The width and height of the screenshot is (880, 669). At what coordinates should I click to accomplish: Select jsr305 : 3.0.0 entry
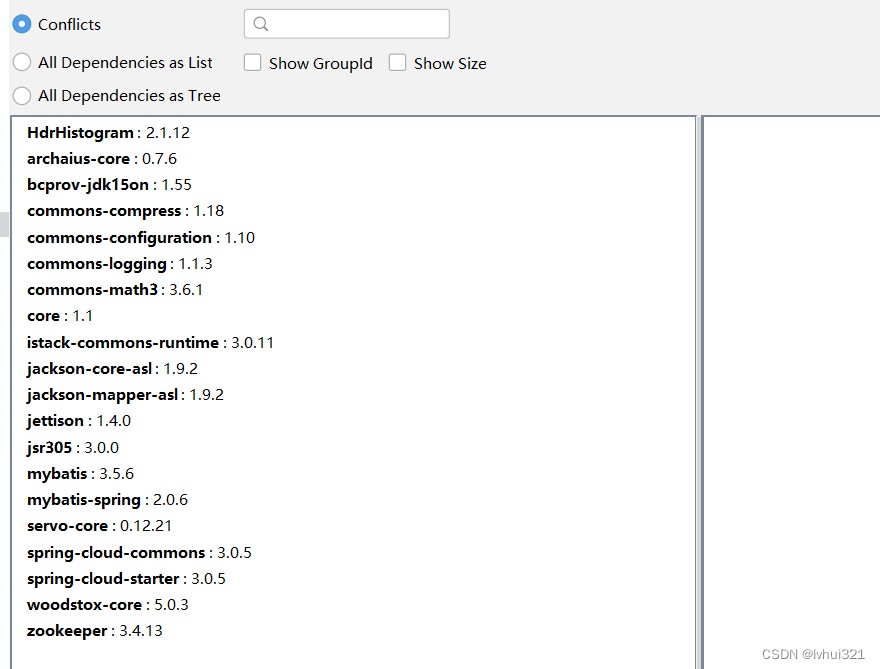point(72,447)
